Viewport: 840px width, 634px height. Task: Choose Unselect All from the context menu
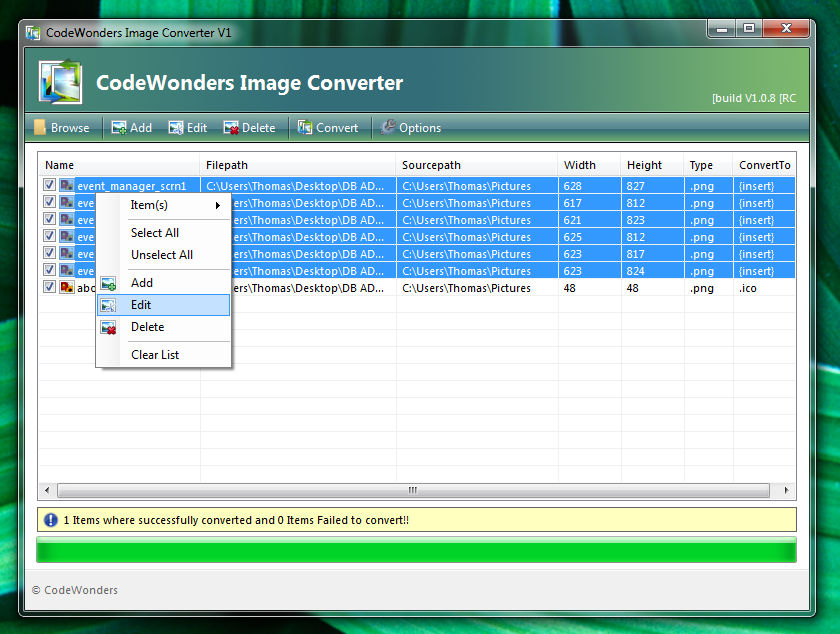click(x=163, y=255)
